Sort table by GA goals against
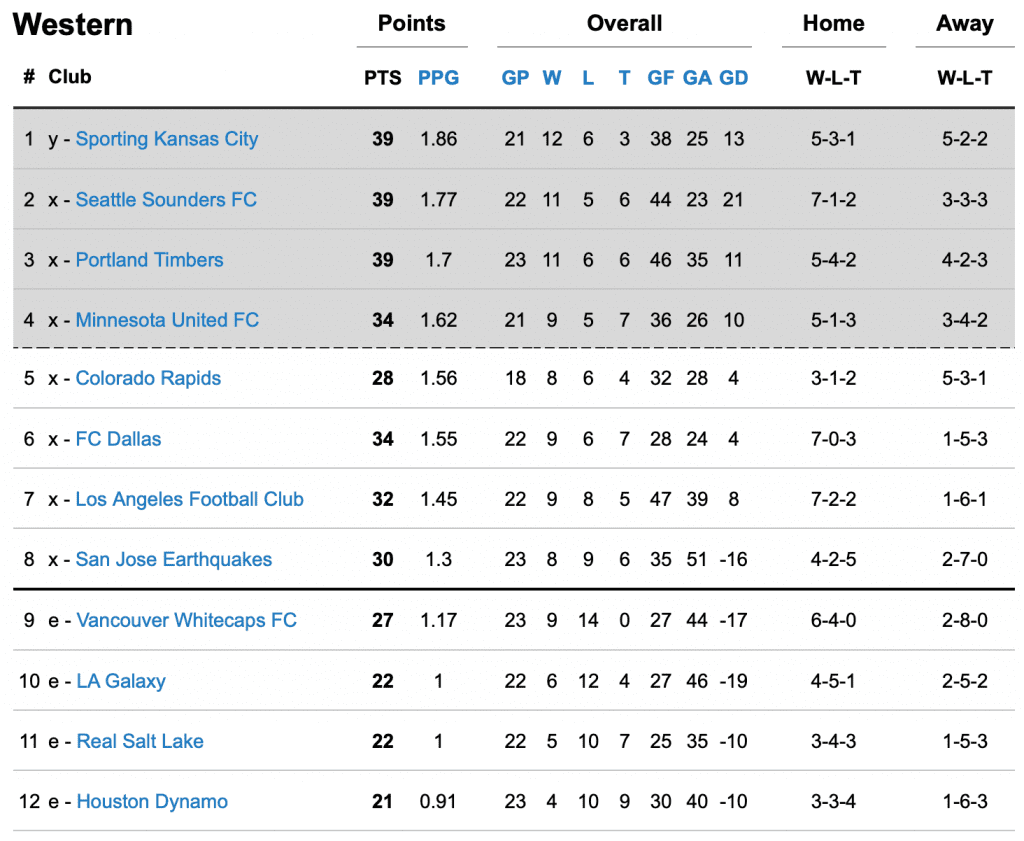The image size is (1024, 841). 697,78
